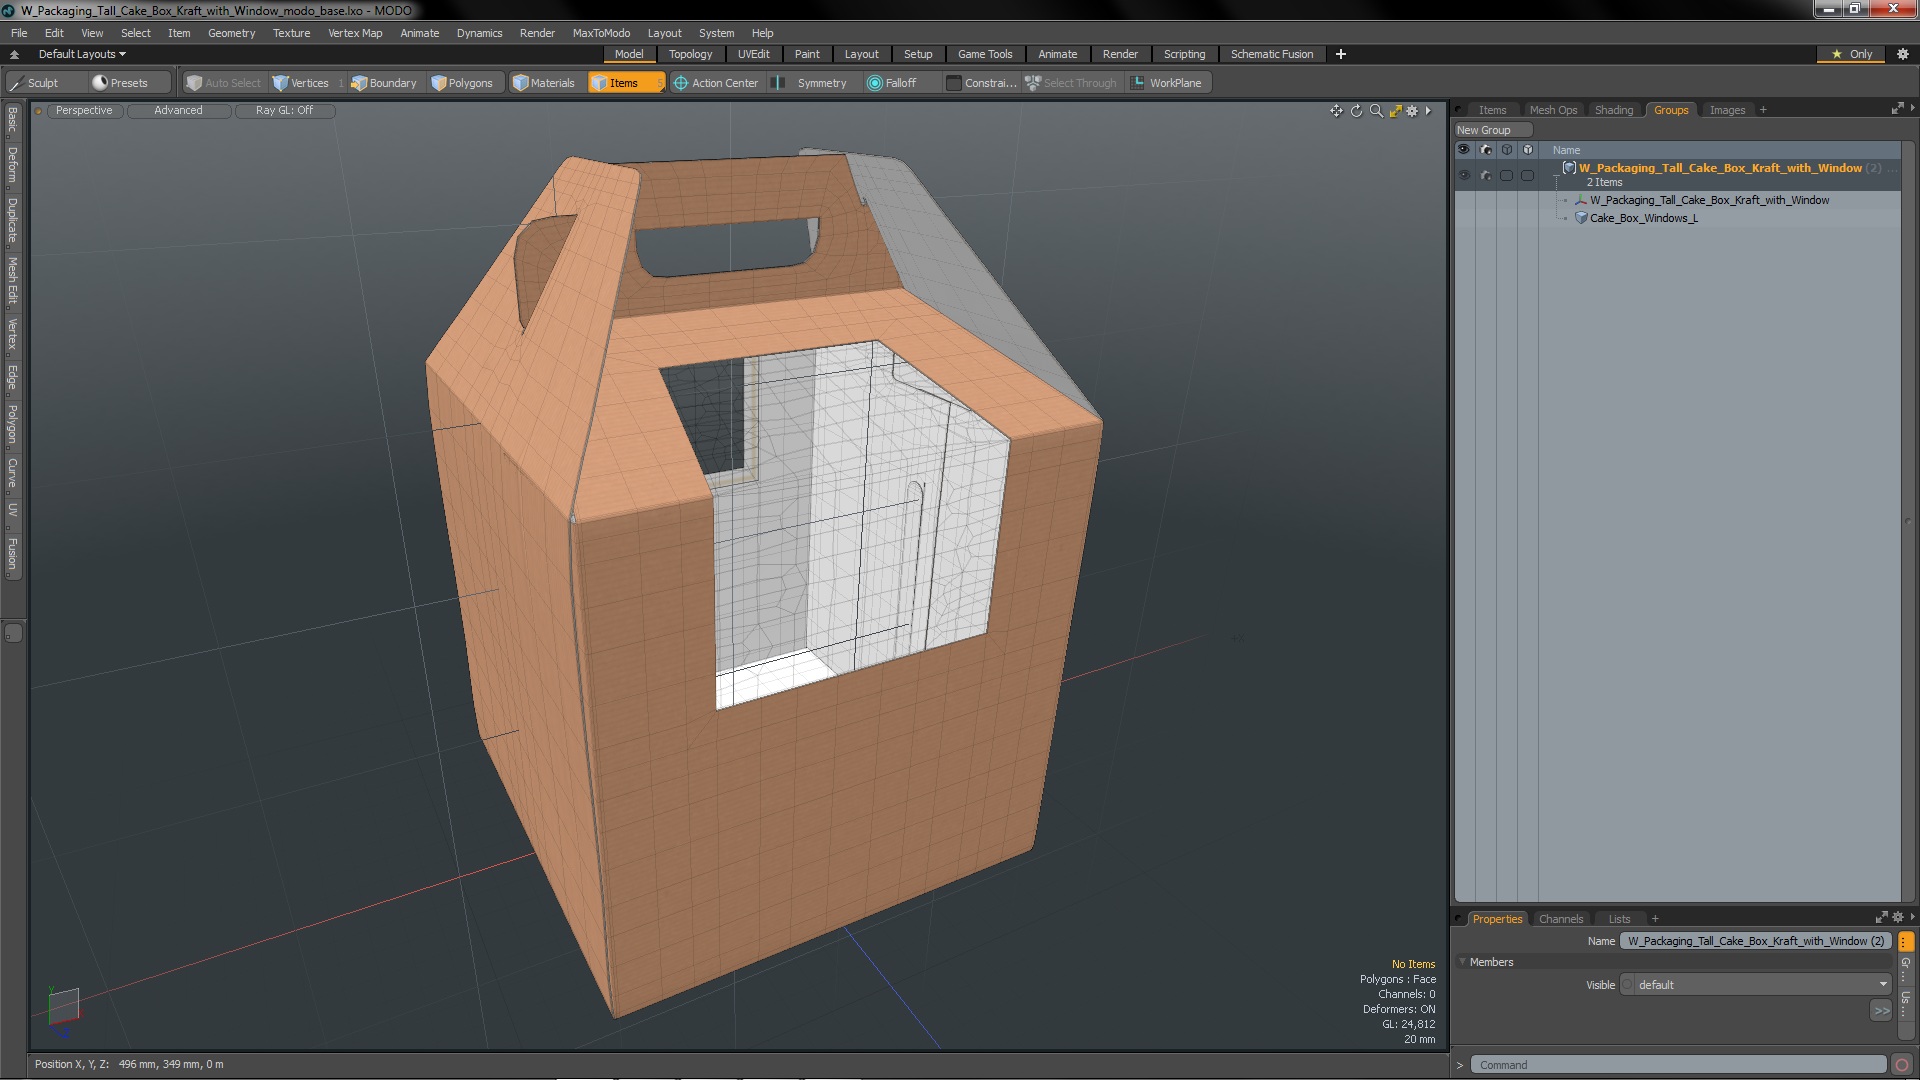Click the viewport rotate icon
The width and height of the screenshot is (1920, 1080).
pos(1356,111)
